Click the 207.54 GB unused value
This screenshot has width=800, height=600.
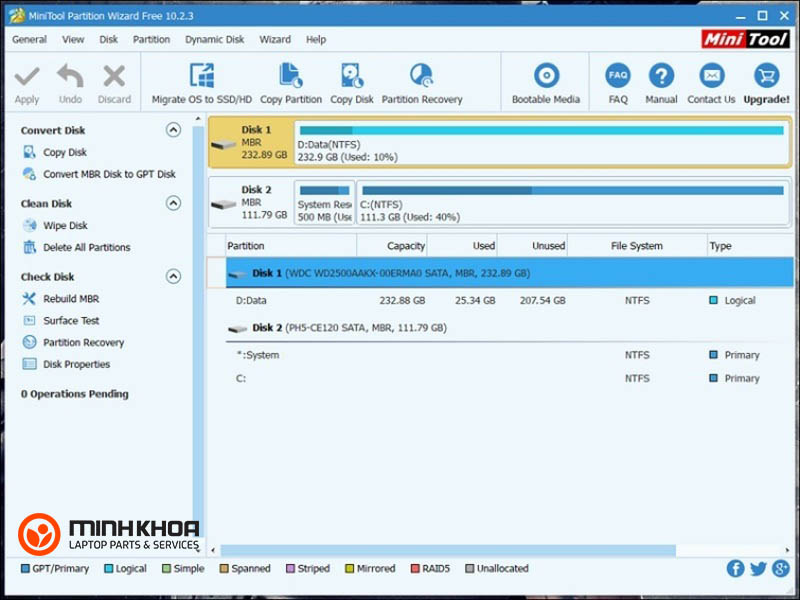pyautogui.click(x=542, y=301)
